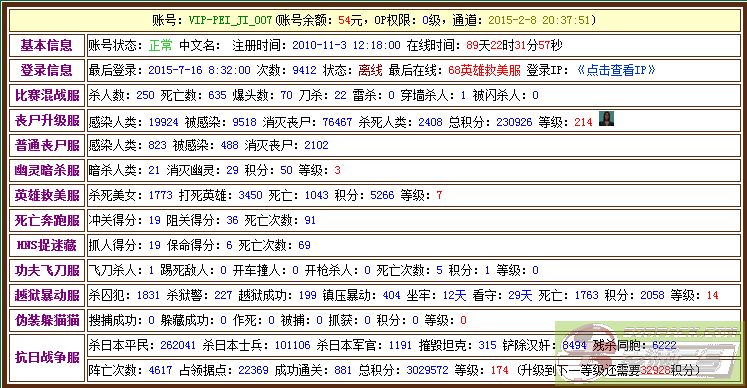Choose the 幽灵暗杀服 category label

click(x=47, y=170)
